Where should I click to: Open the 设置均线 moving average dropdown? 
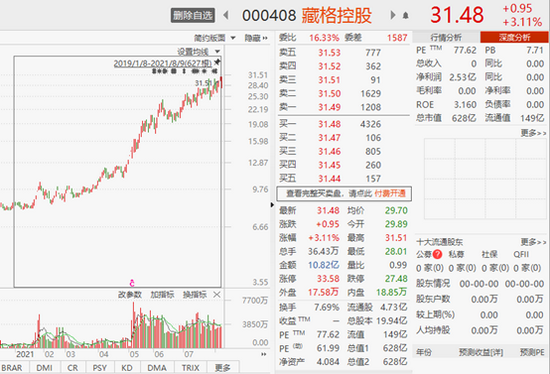pos(199,52)
